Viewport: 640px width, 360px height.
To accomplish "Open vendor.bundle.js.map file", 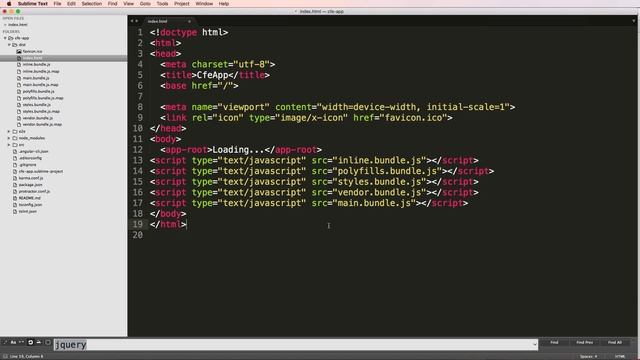I will (42, 124).
